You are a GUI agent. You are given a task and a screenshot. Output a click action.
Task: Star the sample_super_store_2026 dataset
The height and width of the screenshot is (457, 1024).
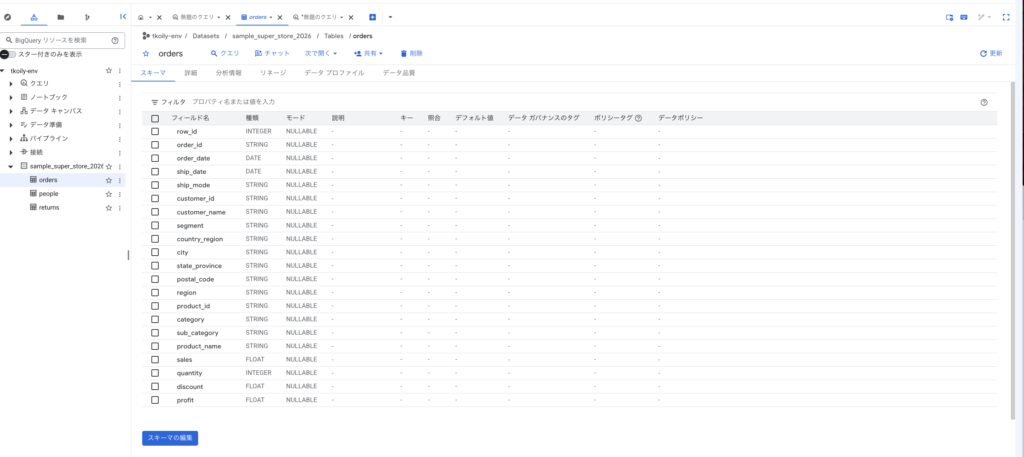[x=109, y=166]
